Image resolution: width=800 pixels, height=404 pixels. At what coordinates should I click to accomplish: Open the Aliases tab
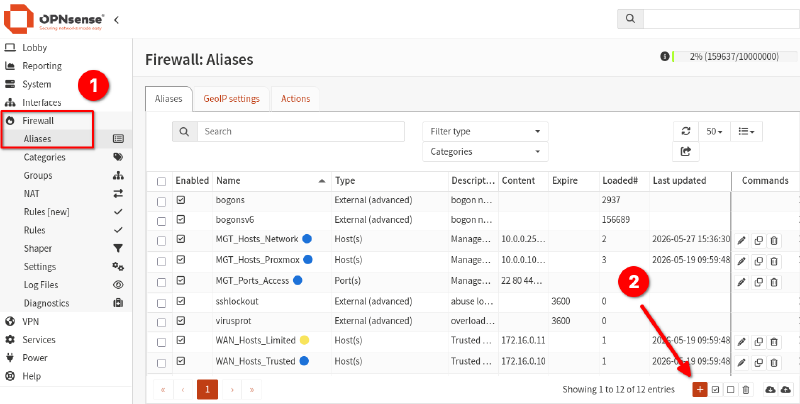pyautogui.click(x=168, y=99)
